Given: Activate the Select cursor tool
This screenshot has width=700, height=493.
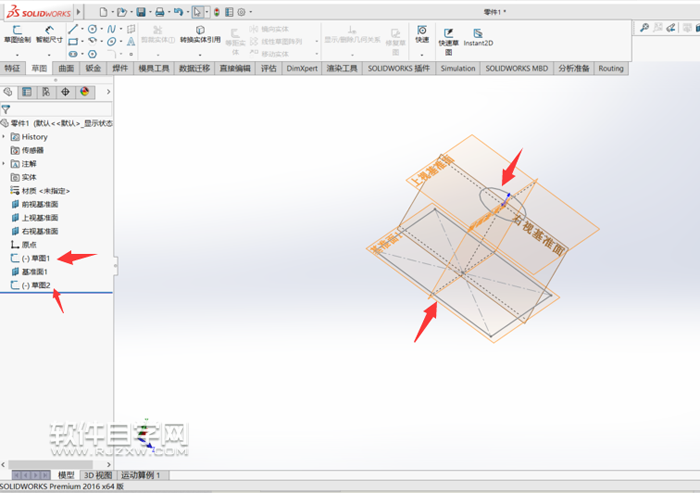Looking at the screenshot, I should point(197,12).
